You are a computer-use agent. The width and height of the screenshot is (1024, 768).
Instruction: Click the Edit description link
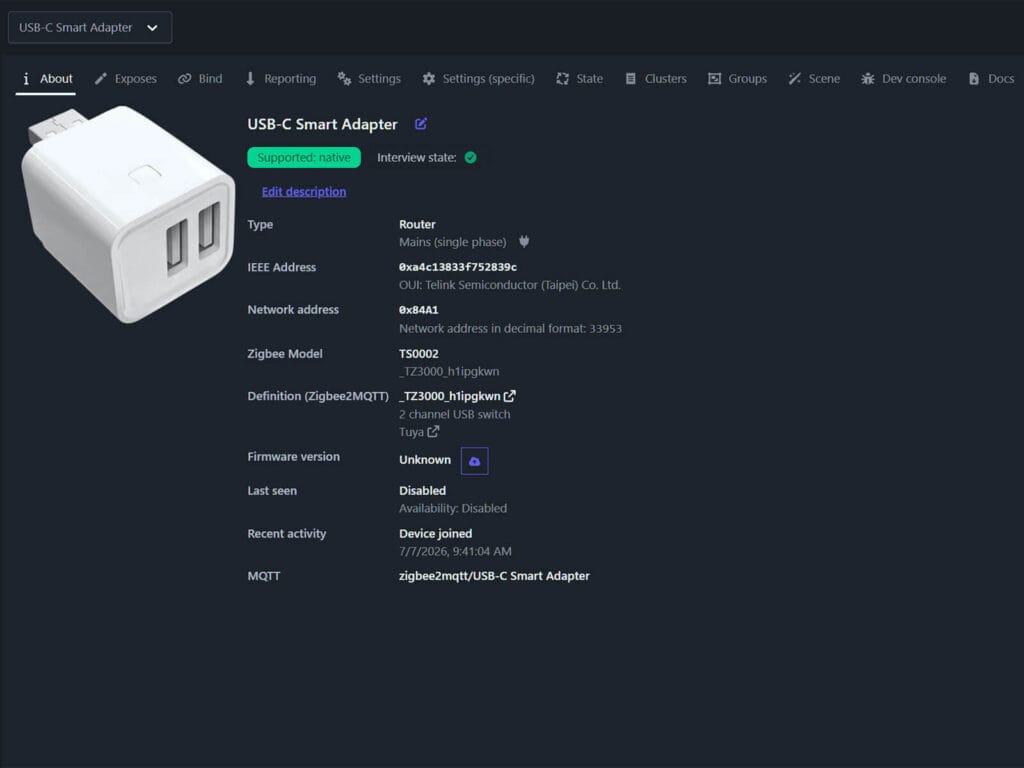[304, 191]
